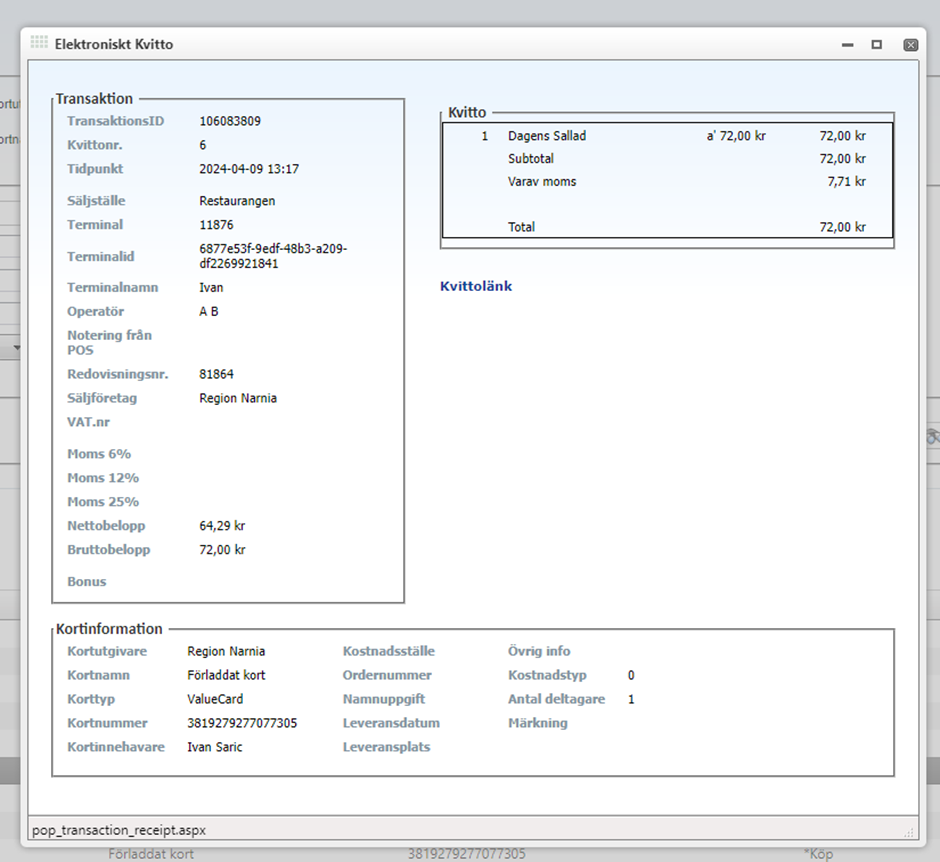Close the Elektroniskt Kvitto popup
Viewport: 940px width, 862px height.
pyautogui.click(x=910, y=45)
